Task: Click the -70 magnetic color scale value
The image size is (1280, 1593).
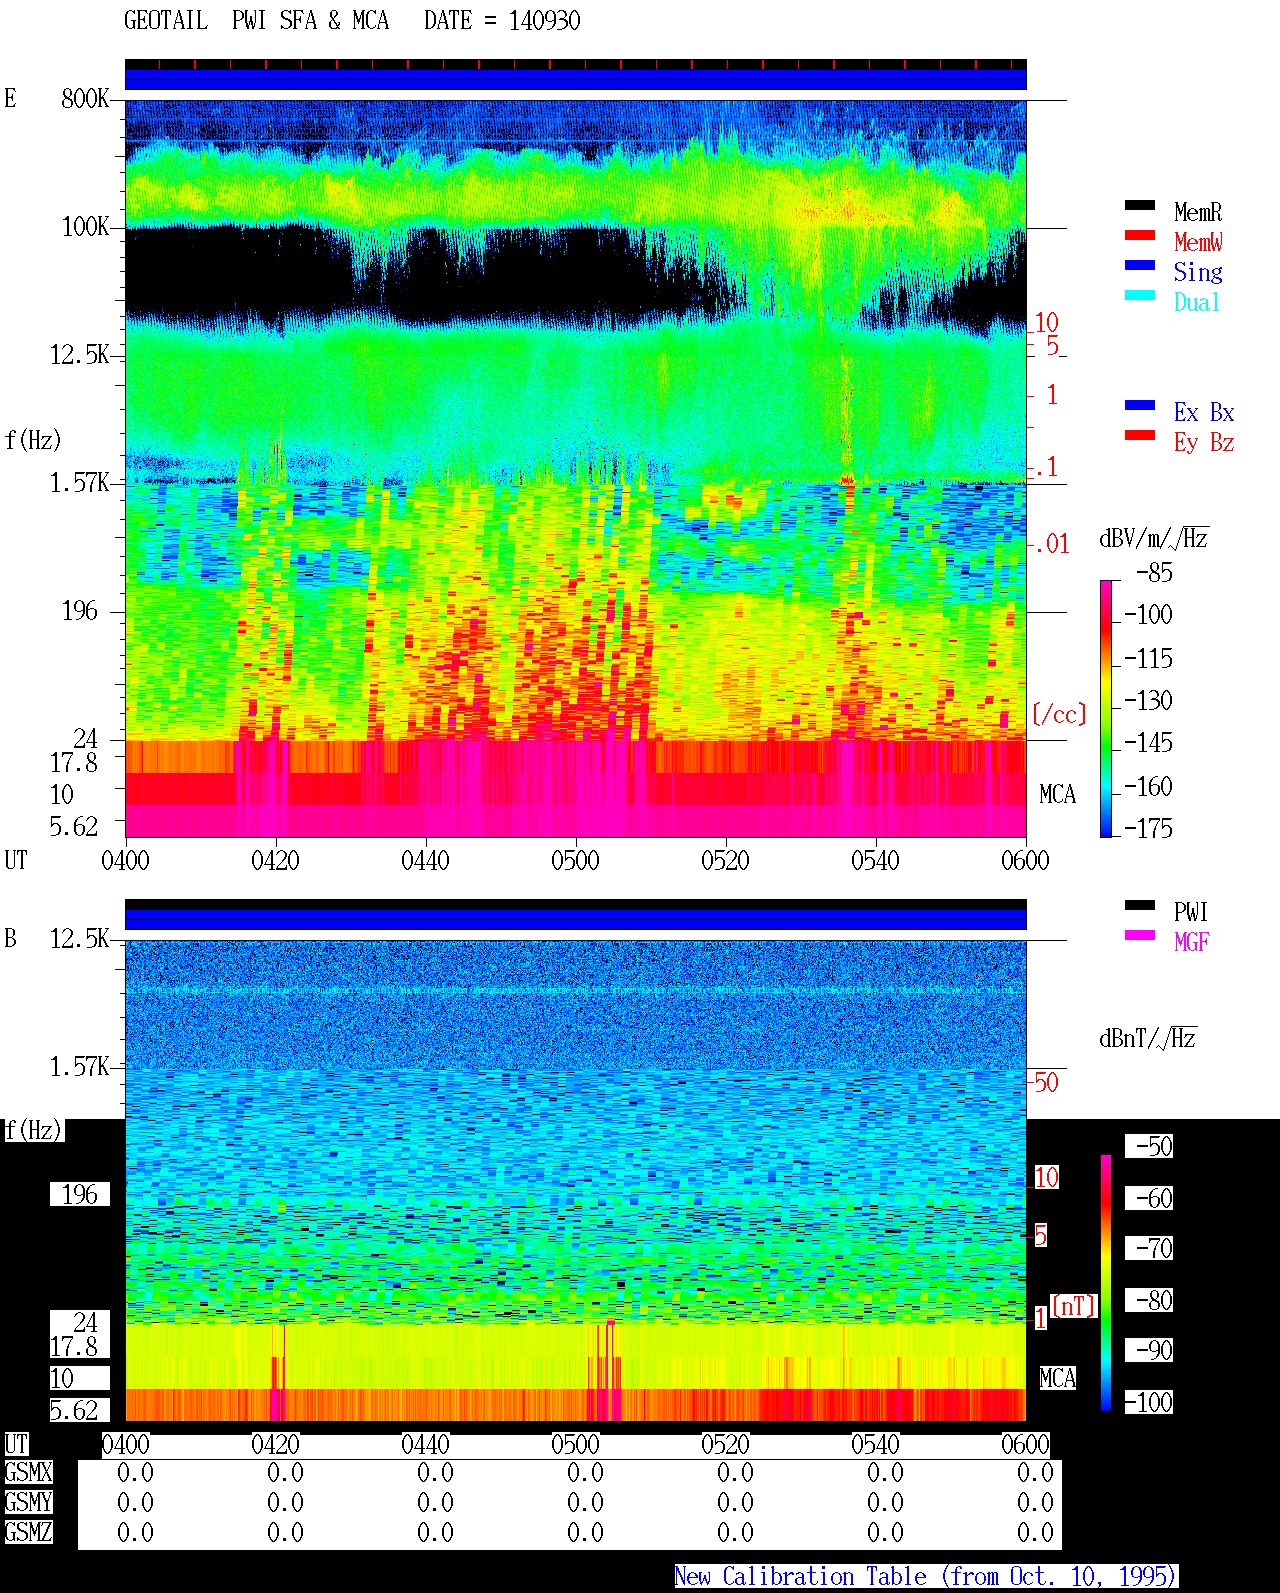Action: (1150, 1248)
